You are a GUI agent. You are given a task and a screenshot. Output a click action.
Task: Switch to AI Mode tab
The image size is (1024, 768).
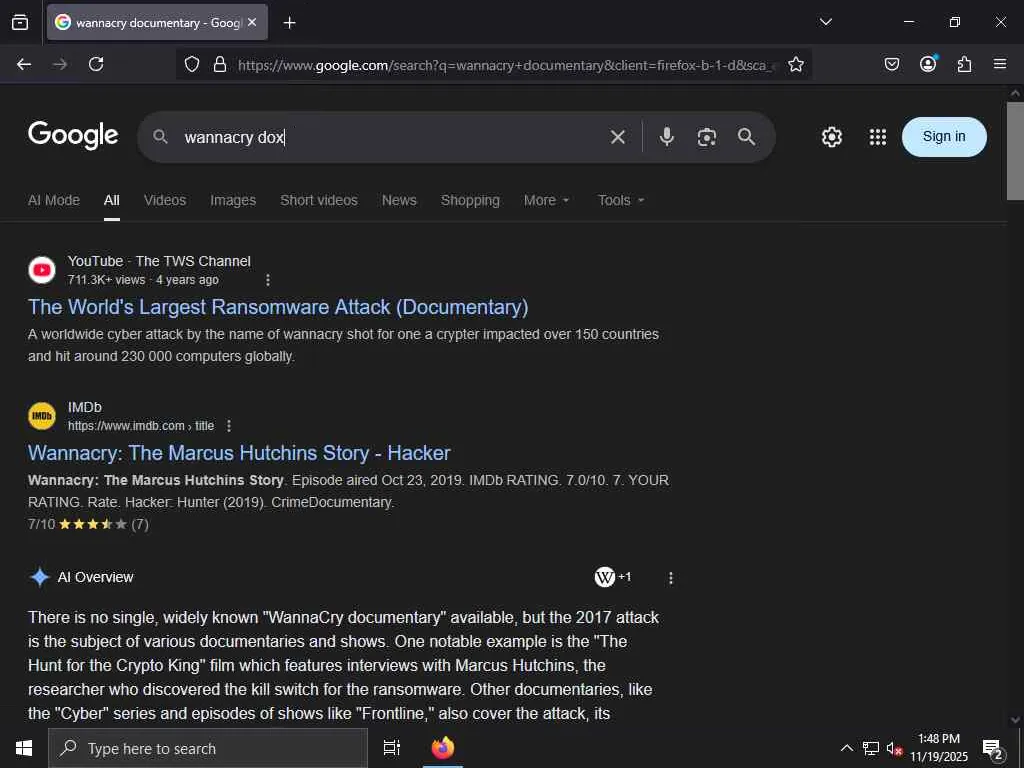click(x=54, y=200)
